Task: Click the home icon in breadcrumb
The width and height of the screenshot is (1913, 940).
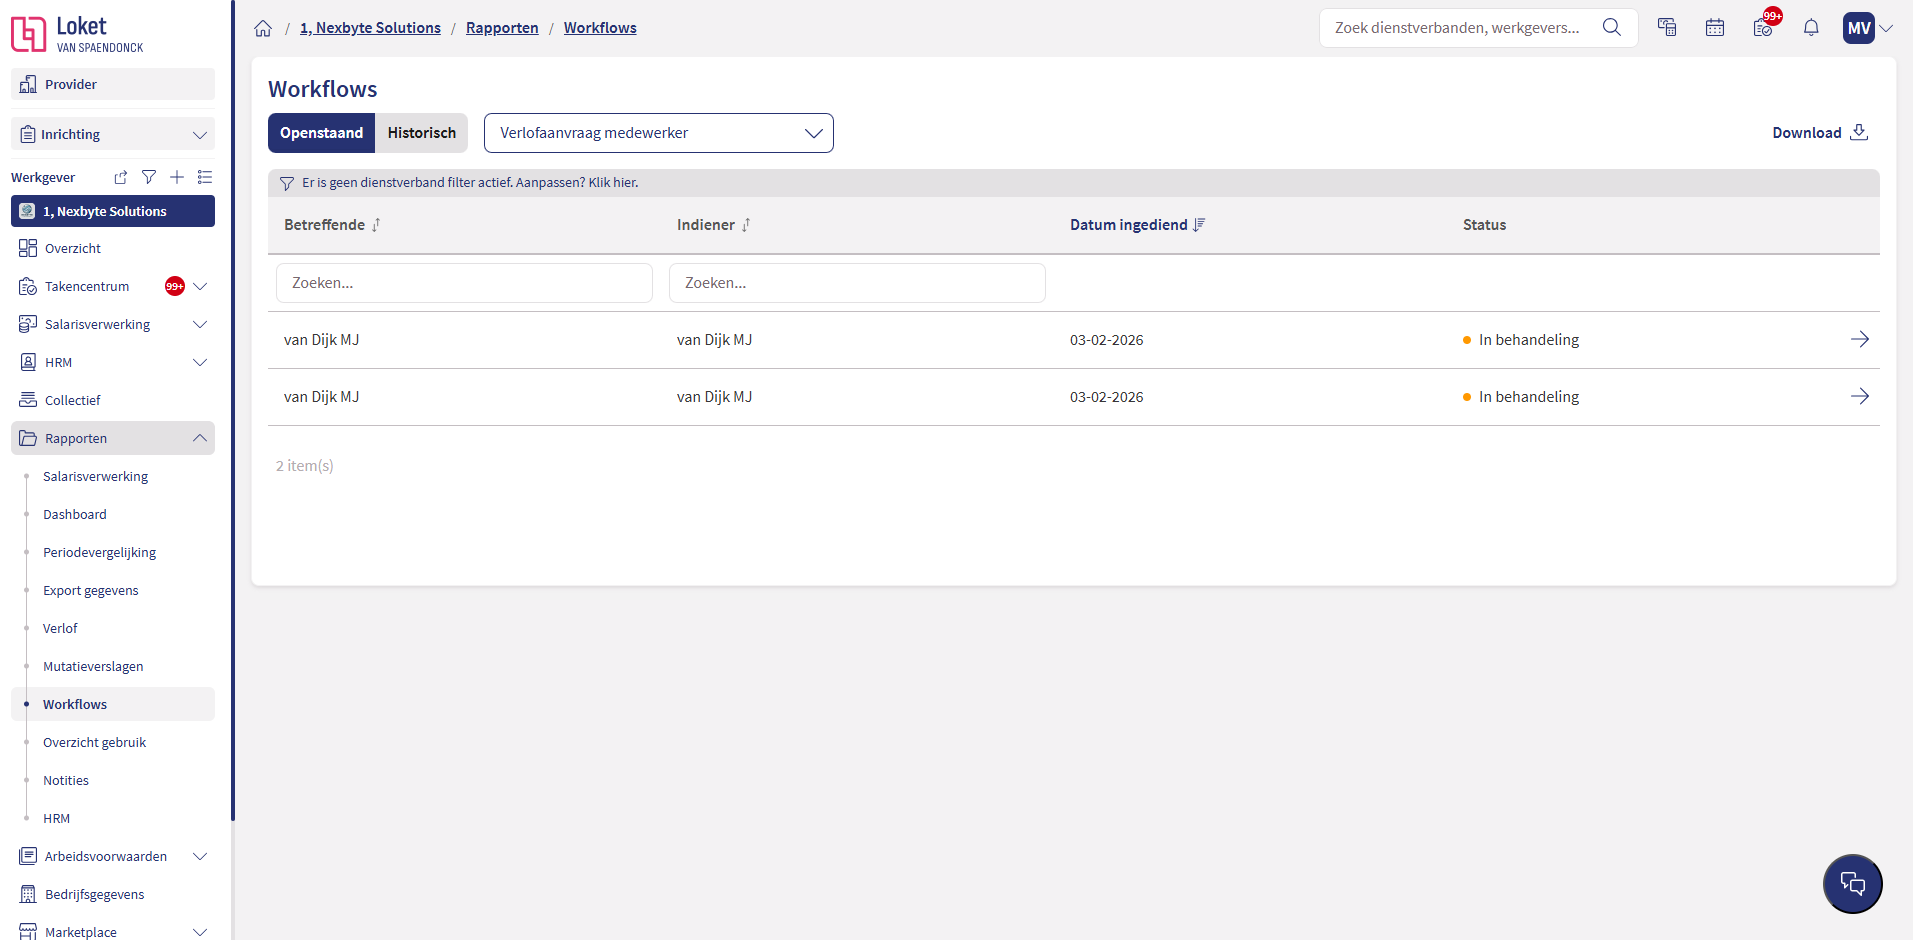Action: click(263, 28)
